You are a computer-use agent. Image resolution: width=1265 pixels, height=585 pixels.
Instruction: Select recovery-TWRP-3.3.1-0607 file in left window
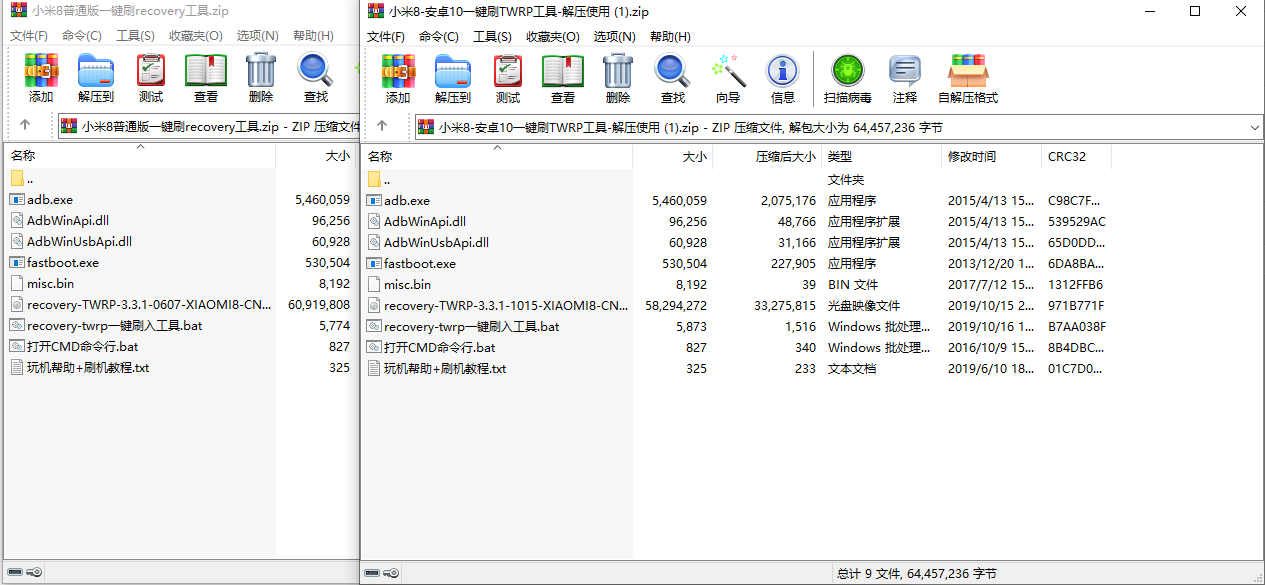click(149, 305)
